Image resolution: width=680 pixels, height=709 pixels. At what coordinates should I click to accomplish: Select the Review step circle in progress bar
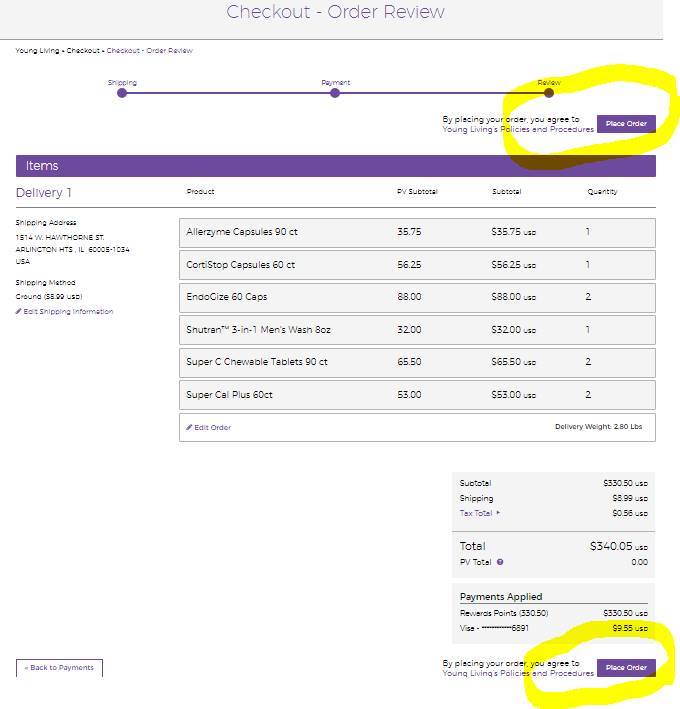[x=549, y=93]
